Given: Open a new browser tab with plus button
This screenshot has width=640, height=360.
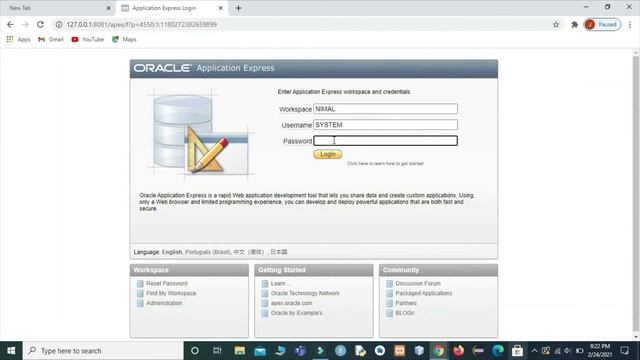Looking at the screenshot, I should 238,8.
